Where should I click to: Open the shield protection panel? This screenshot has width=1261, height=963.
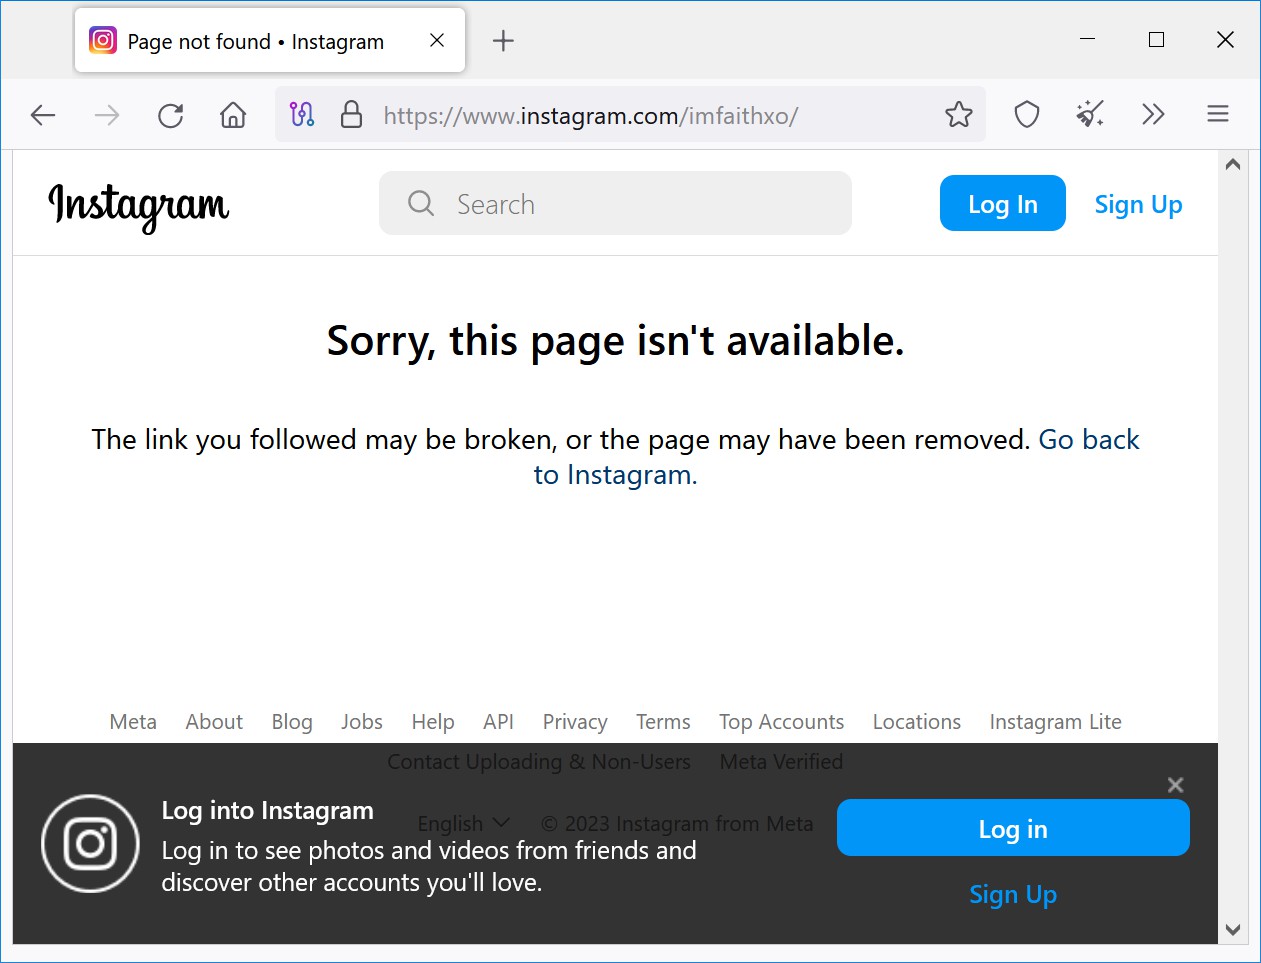[1027, 114]
